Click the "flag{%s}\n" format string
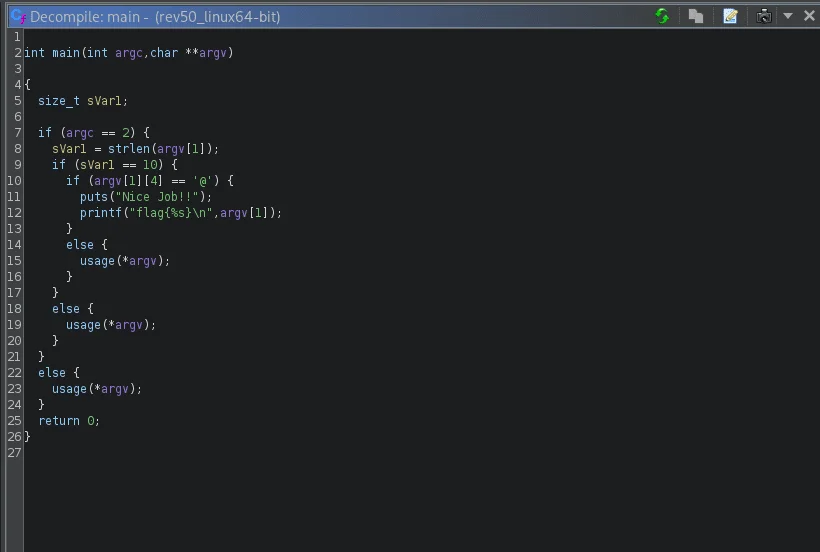This screenshot has width=820, height=552. (170, 213)
